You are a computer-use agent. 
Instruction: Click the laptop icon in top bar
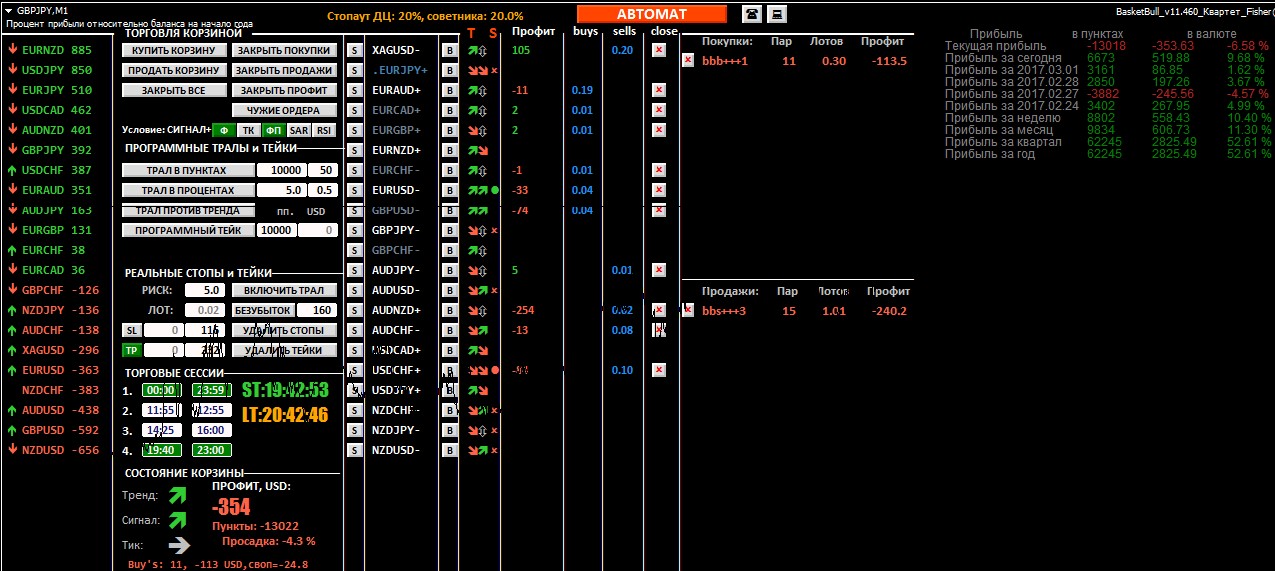[776, 14]
